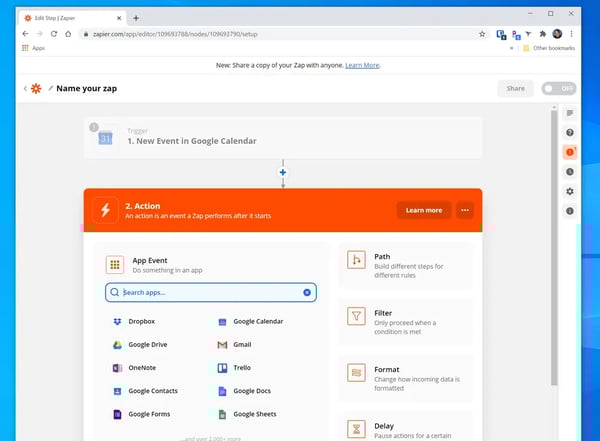Choose the Format tool
This screenshot has height=441, width=600.
406,378
